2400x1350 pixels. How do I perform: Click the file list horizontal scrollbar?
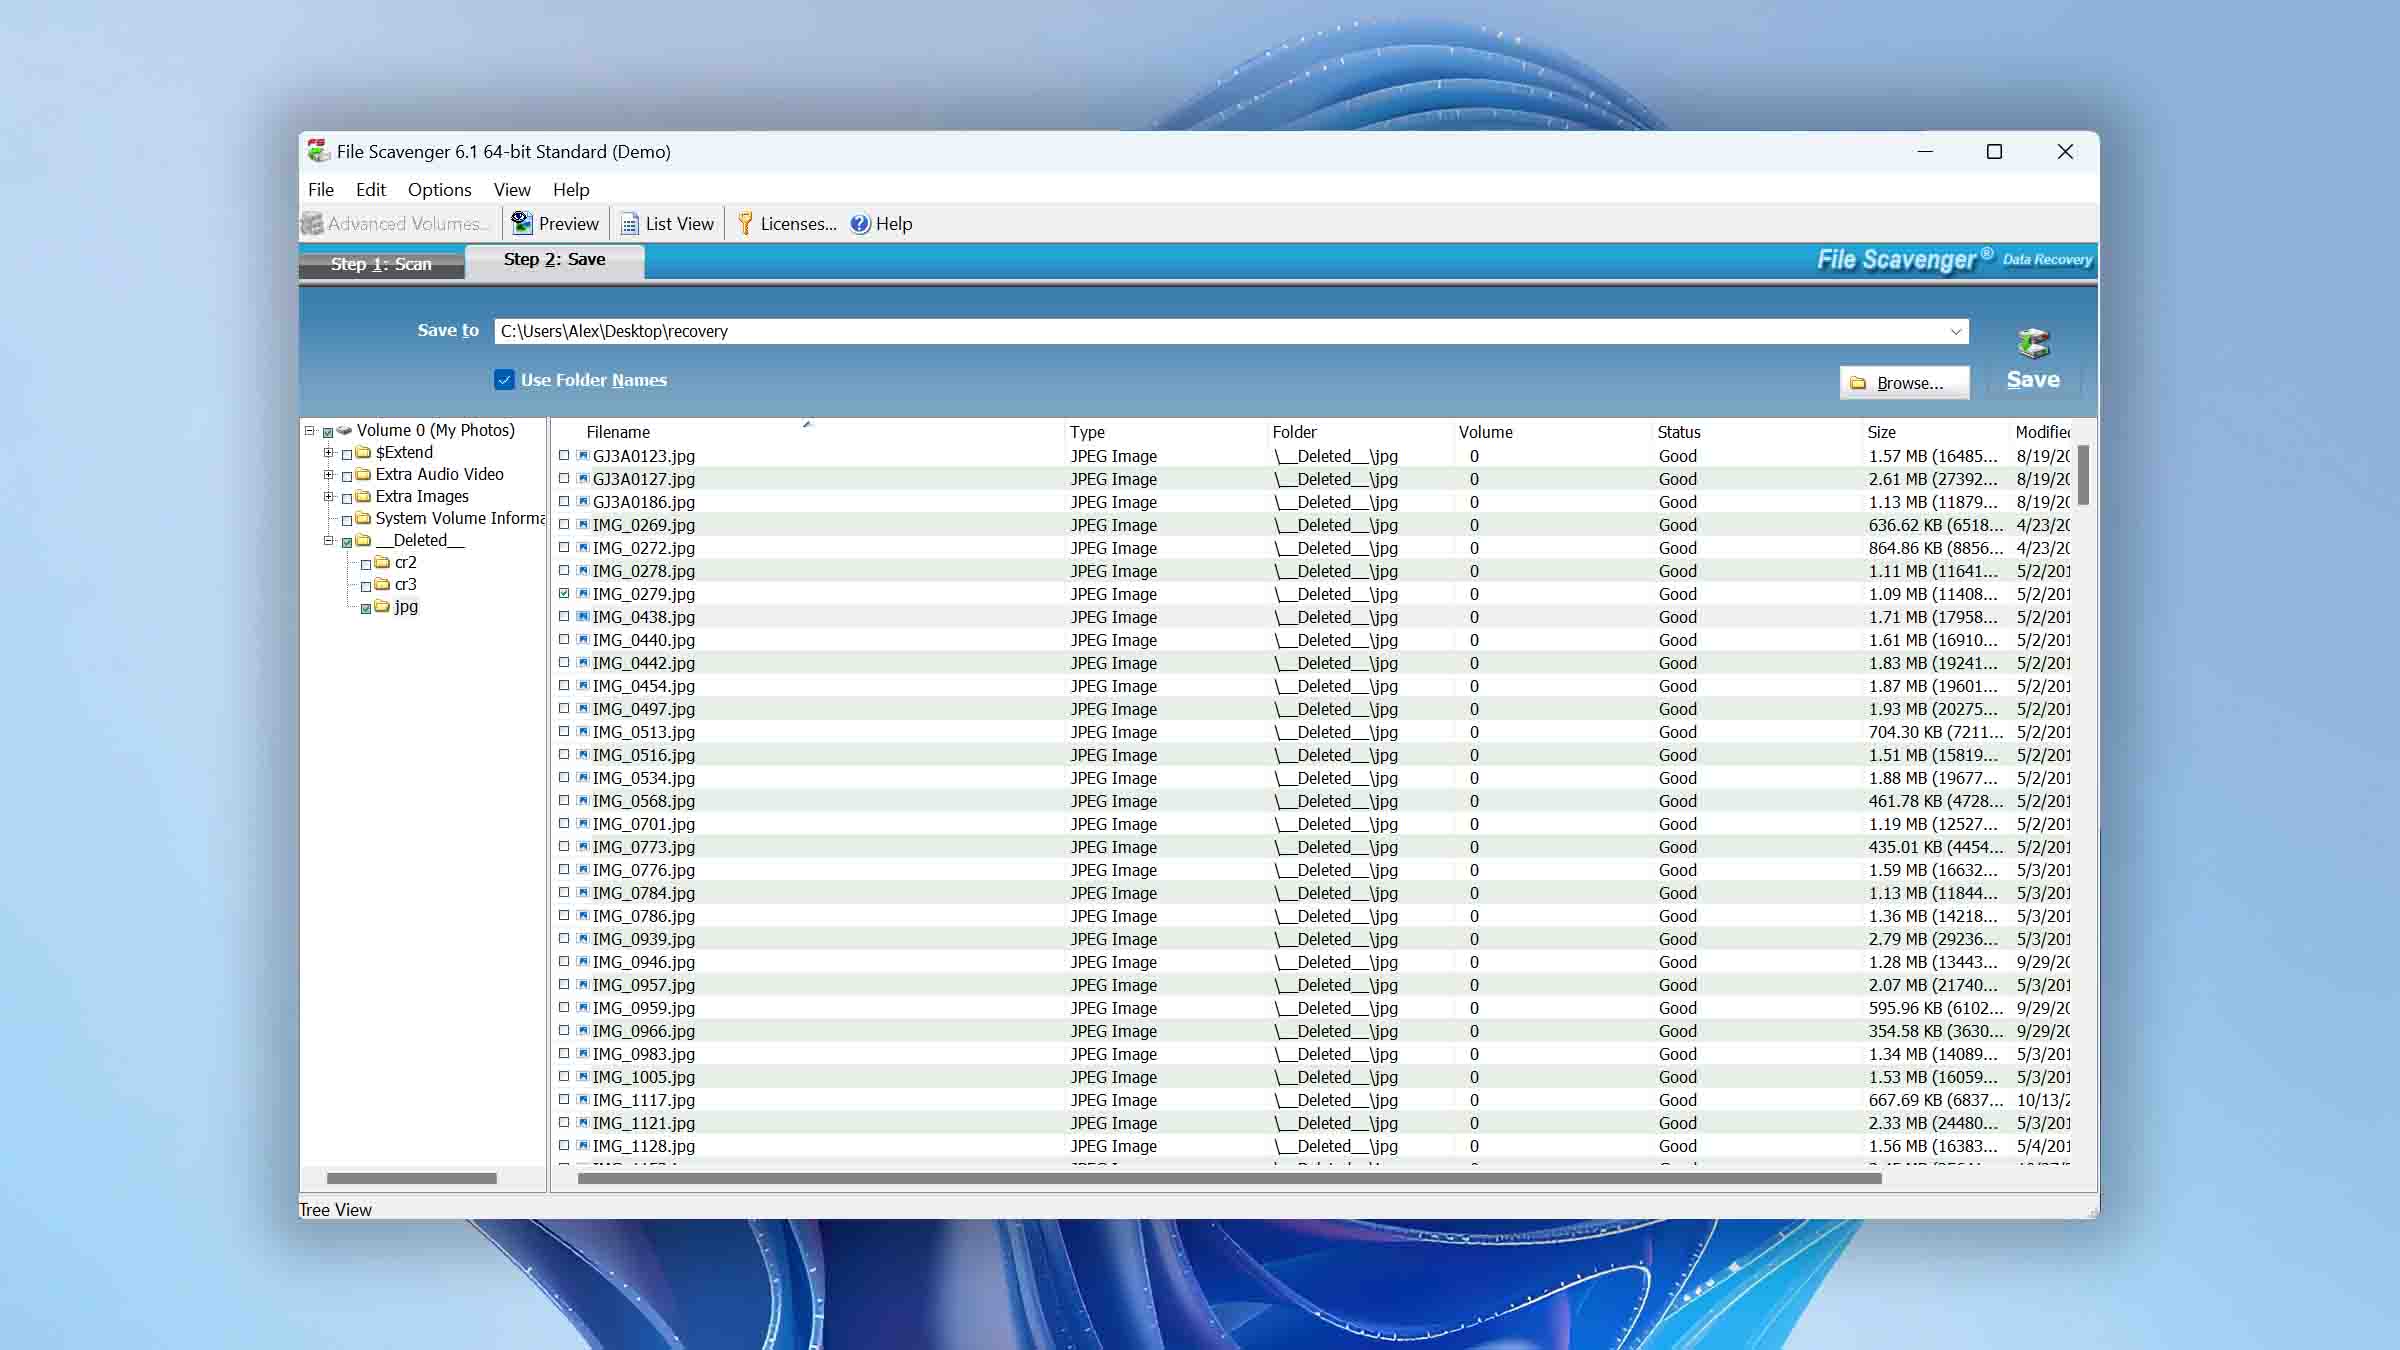click(1229, 1178)
